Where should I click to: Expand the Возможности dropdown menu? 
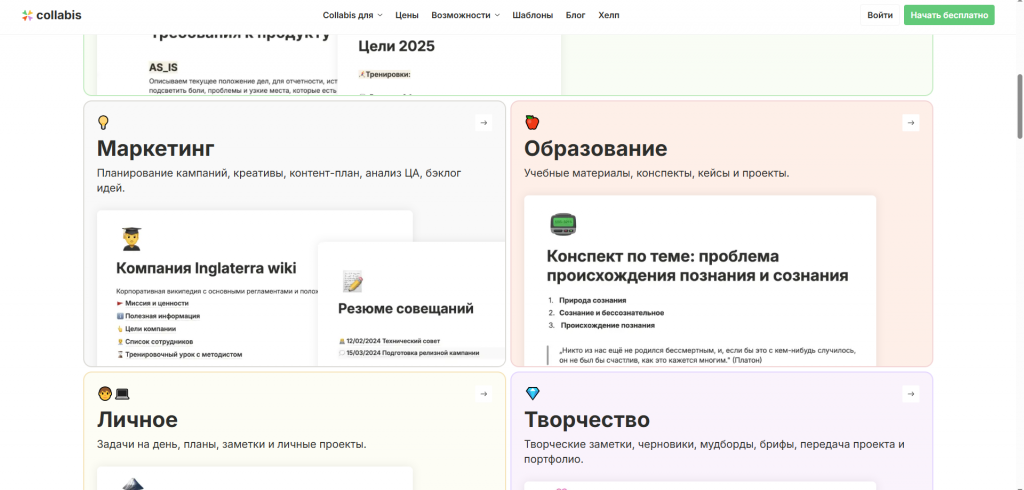[x=465, y=15]
